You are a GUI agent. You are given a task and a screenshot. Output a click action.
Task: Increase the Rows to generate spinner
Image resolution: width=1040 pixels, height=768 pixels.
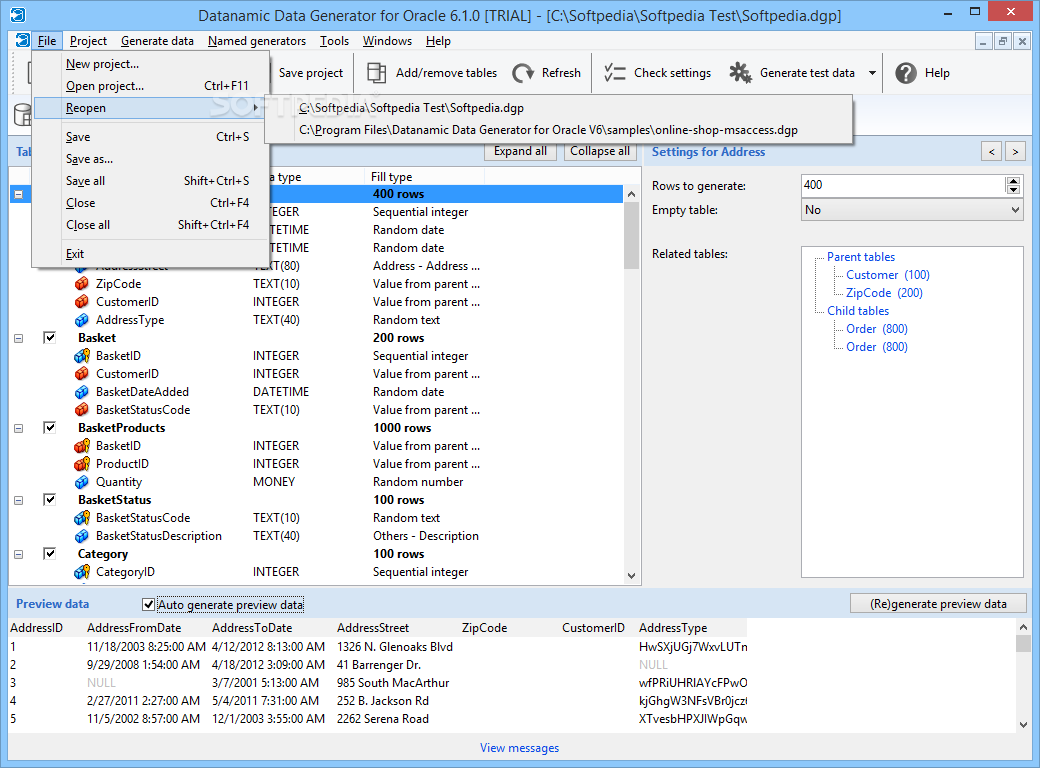(1013, 181)
